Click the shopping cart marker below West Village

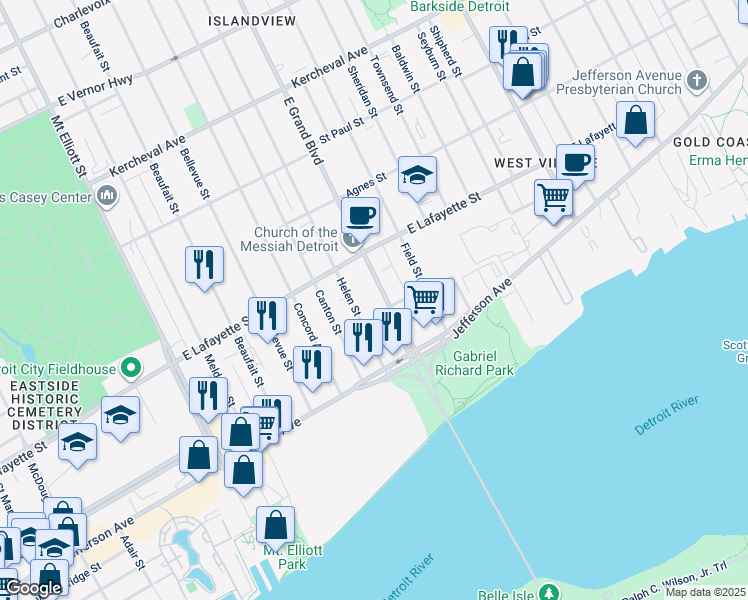point(552,196)
